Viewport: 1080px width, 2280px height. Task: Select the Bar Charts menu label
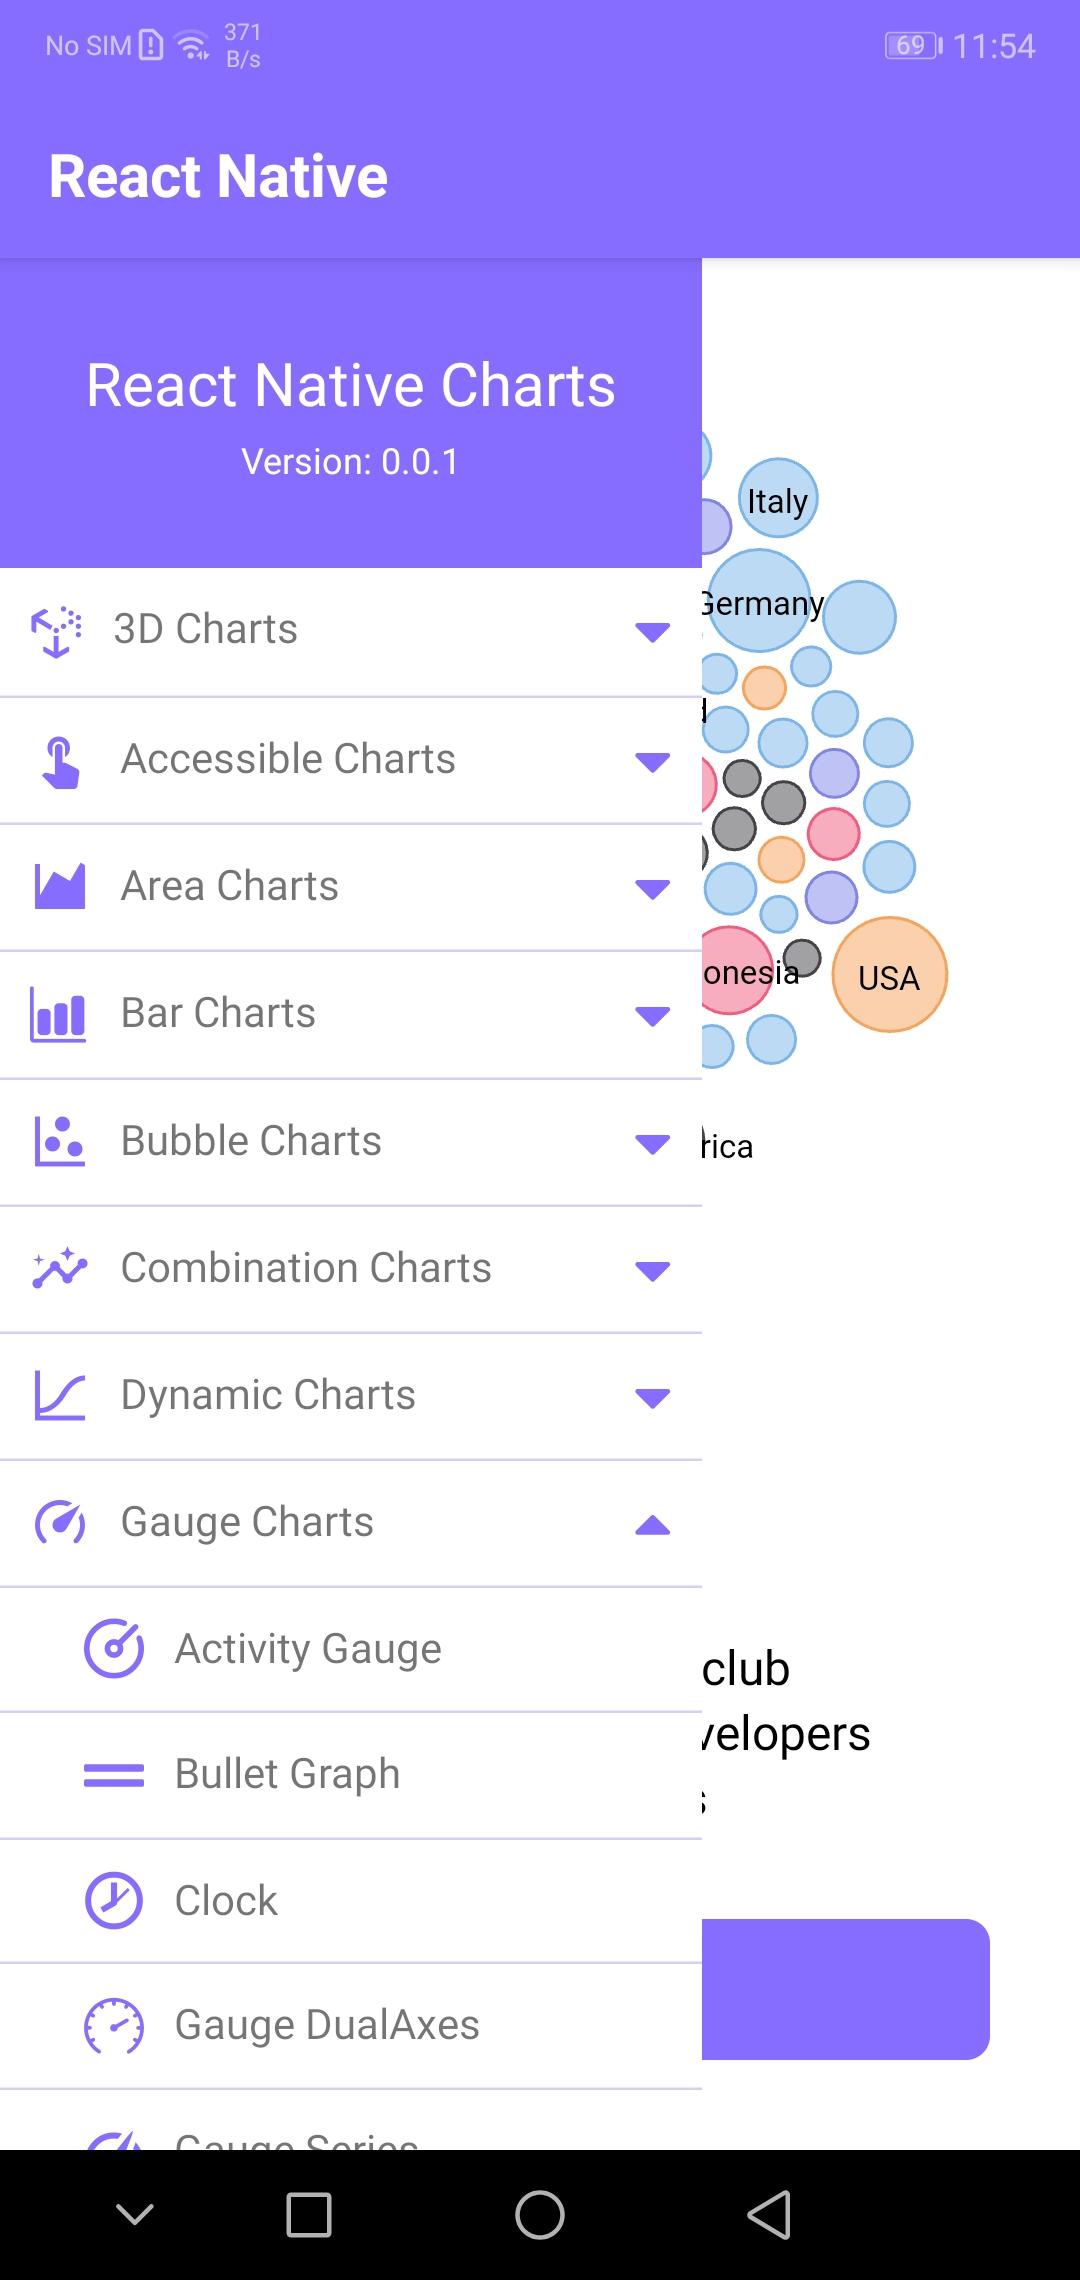218,1013
